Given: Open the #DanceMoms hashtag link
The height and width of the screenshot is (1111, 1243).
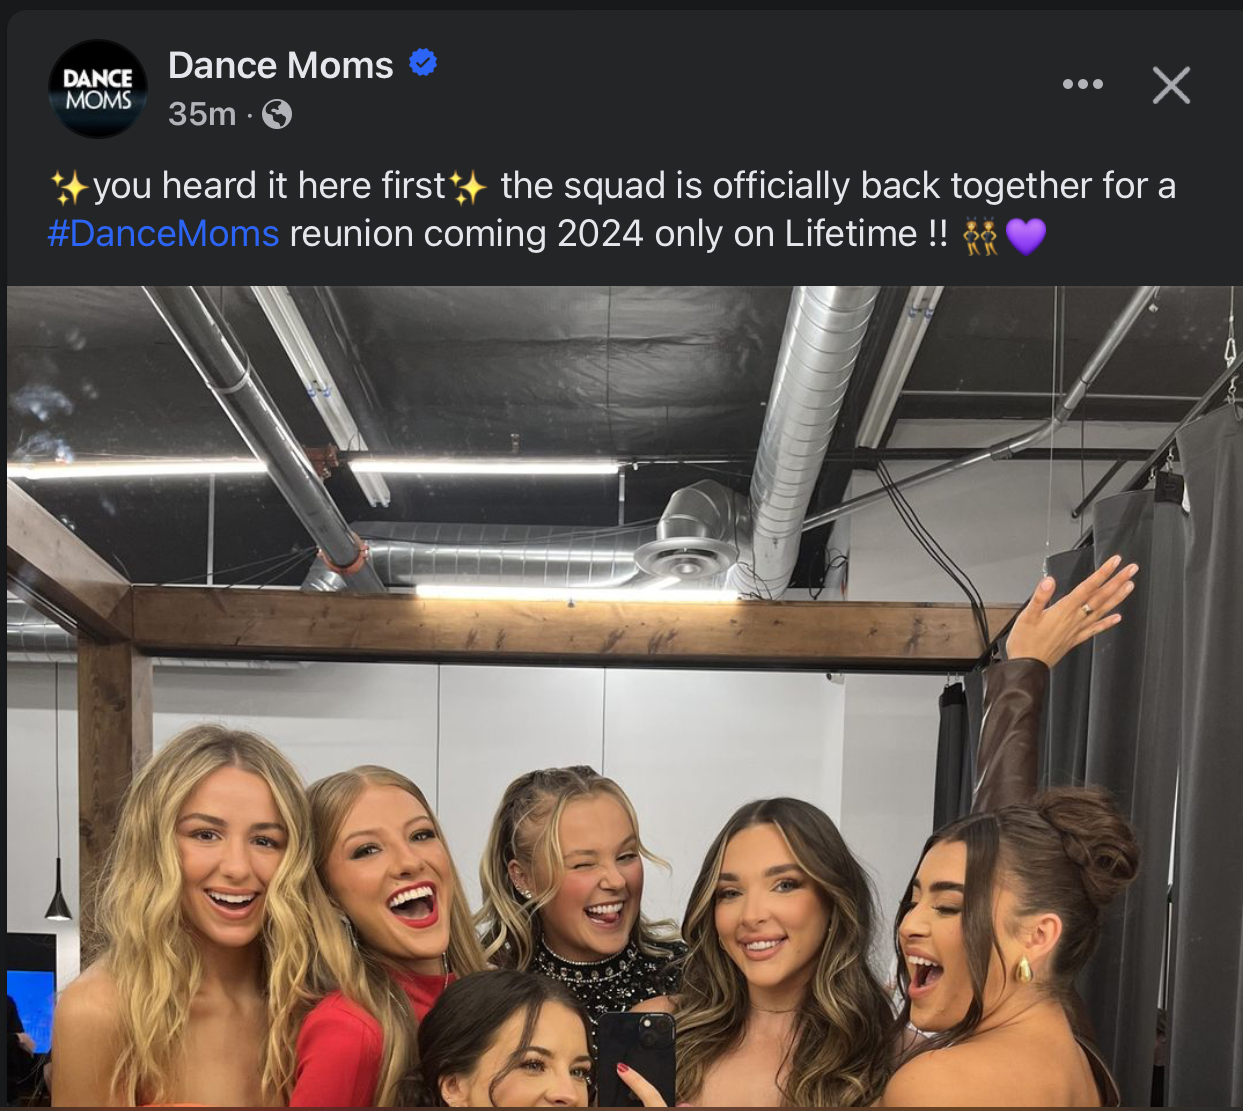Looking at the screenshot, I should tap(163, 234).
